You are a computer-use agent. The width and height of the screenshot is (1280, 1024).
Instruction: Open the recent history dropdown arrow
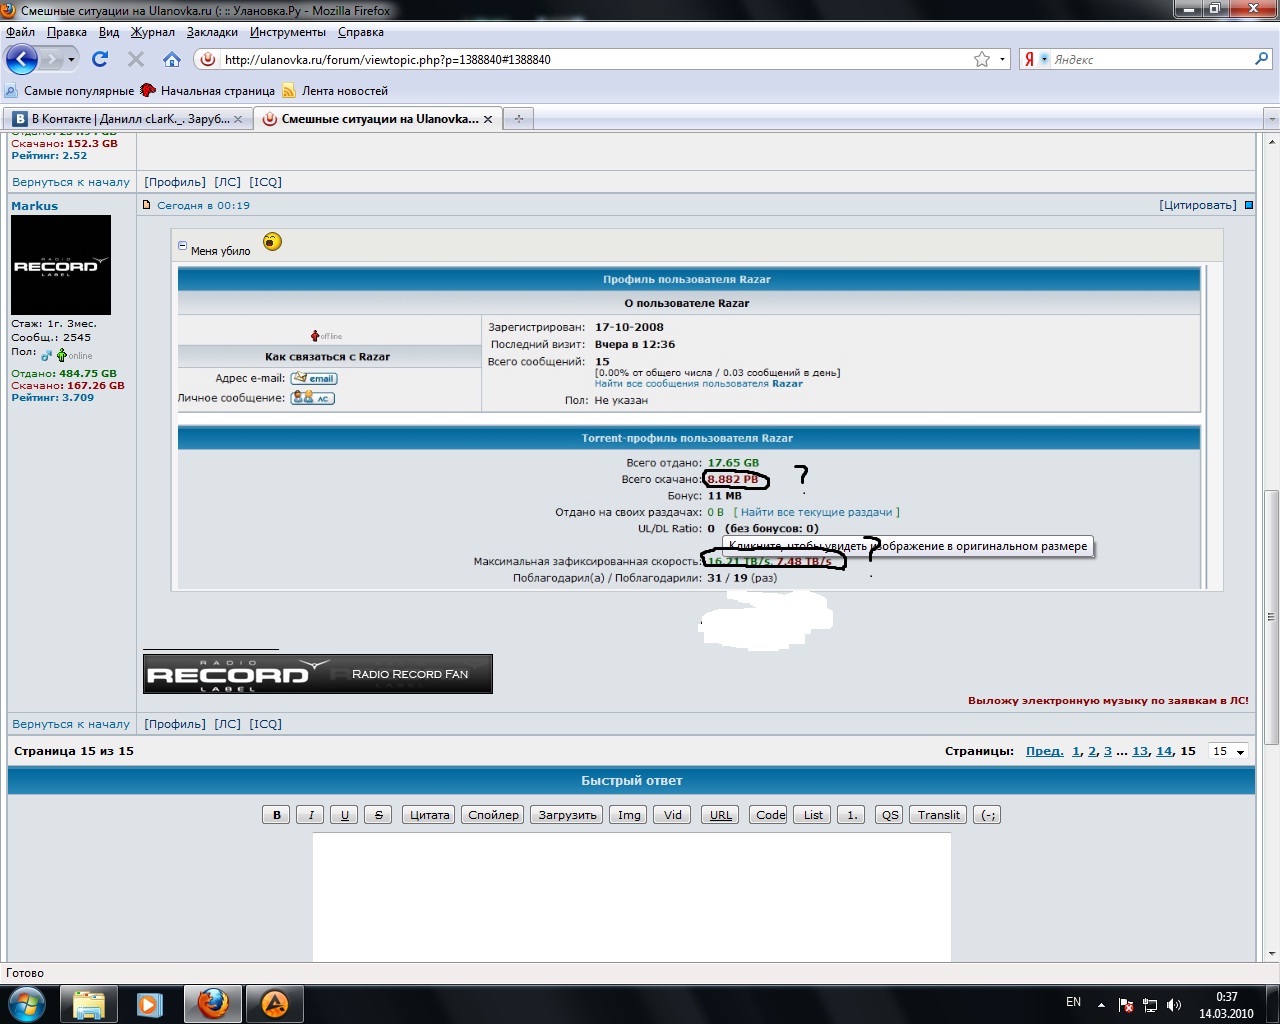pos(71,60)
